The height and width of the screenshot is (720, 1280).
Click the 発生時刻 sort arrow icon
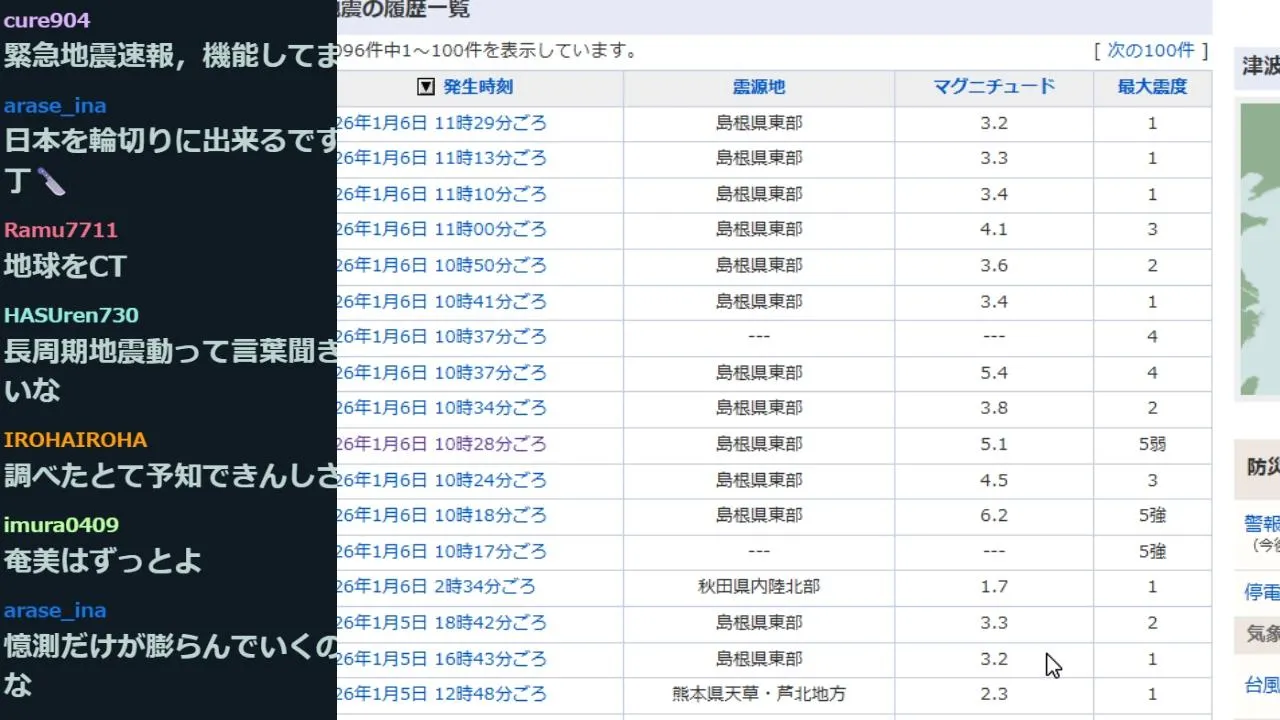click(x=426, y=87)
